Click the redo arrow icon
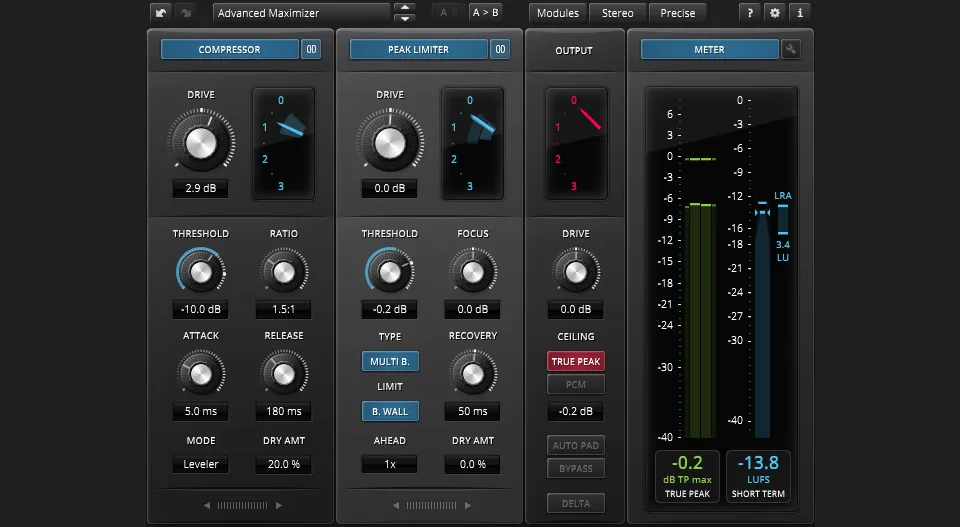Image resolution: width=960 pixels, height=527 pixels. point(186,13)
